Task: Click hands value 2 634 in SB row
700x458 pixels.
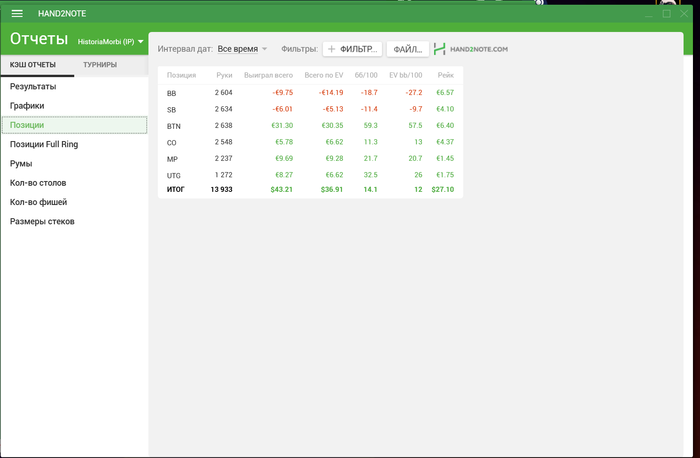Action: click(x=223, y=109)
